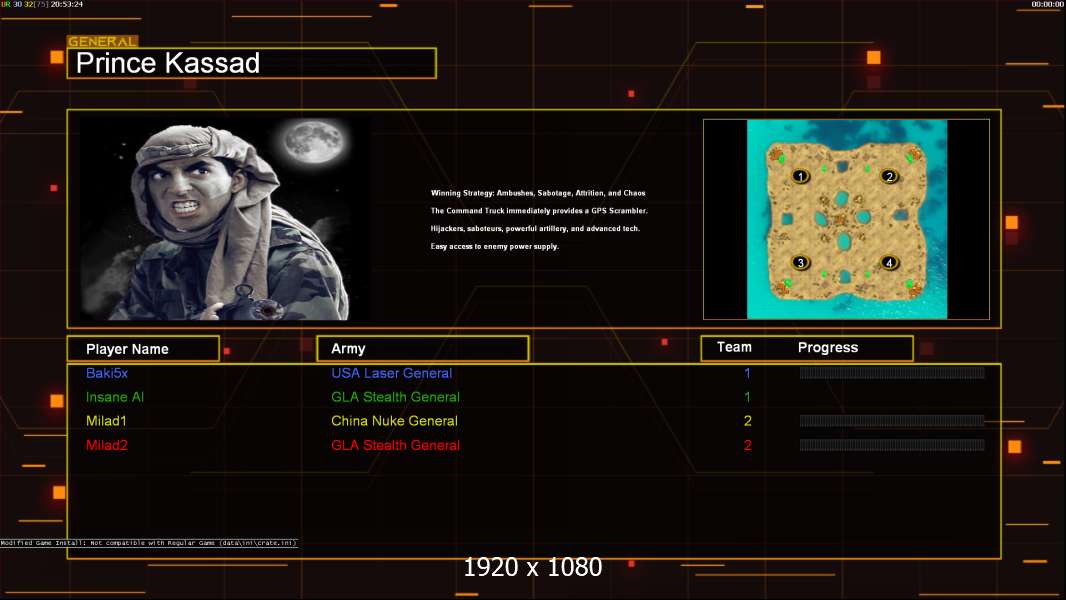Click Milad2's GLA Stealth General entry

(396, 445)
